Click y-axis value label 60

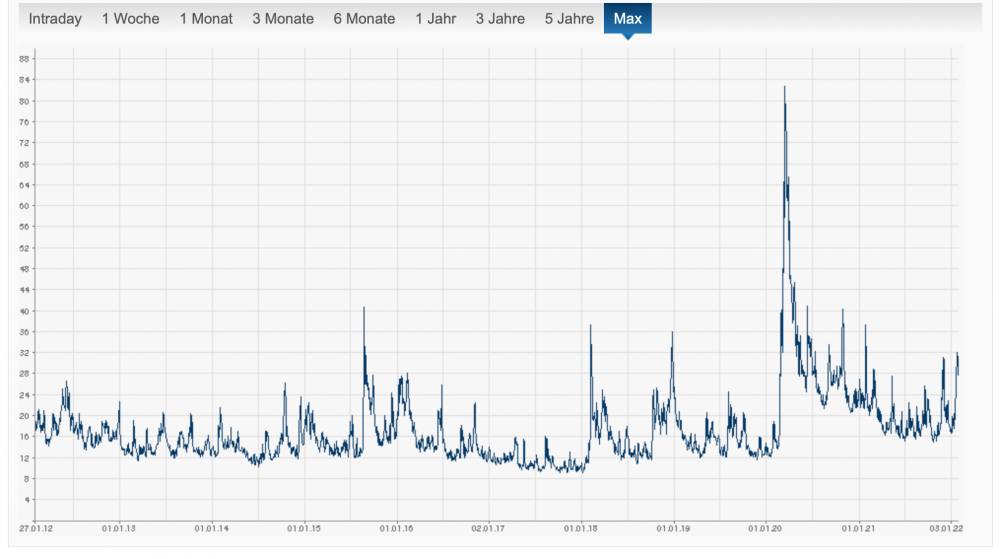[24, 206]
